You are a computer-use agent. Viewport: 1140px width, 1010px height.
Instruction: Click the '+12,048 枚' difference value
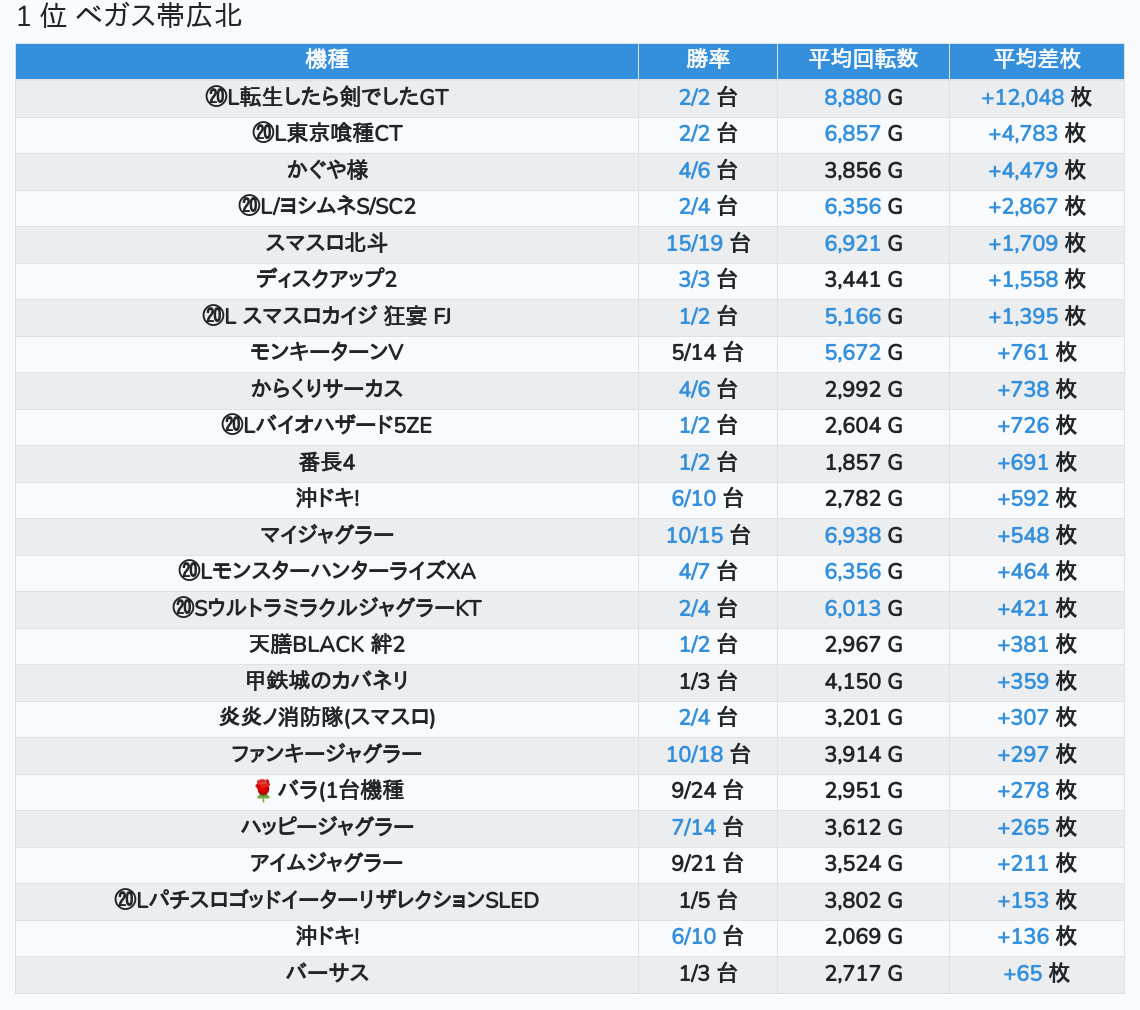click(x=1037, y=97)
